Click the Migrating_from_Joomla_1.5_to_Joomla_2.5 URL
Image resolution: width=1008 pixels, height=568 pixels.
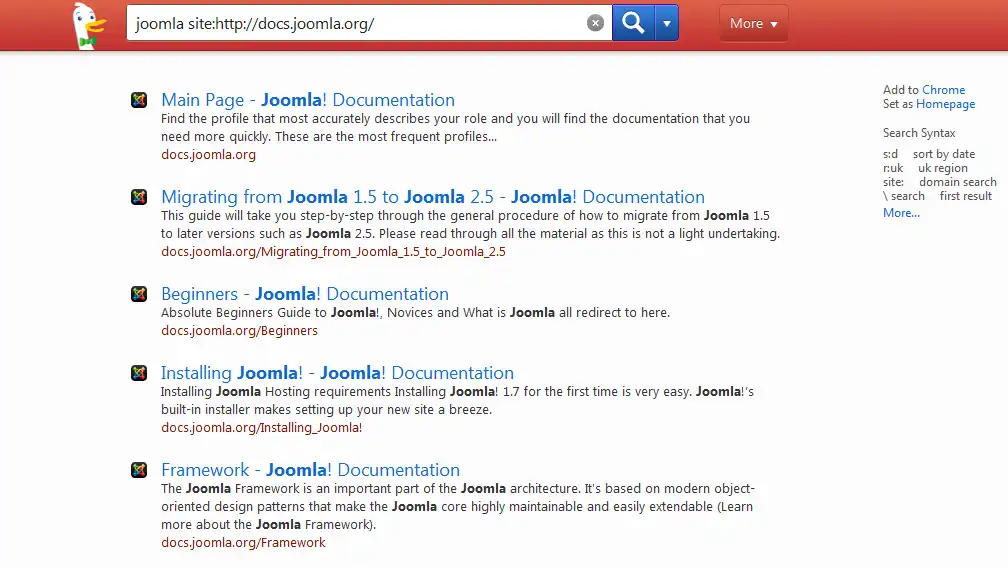333,251
